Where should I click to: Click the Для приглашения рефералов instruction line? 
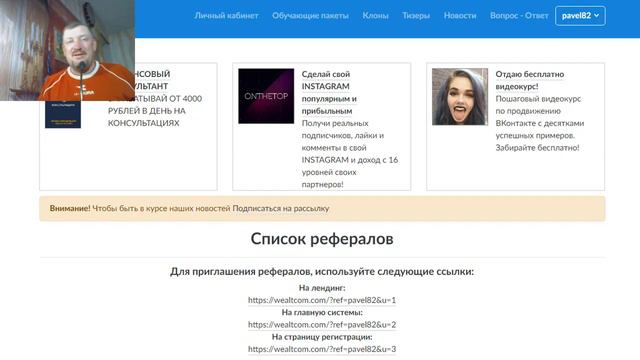pos(322,271)
